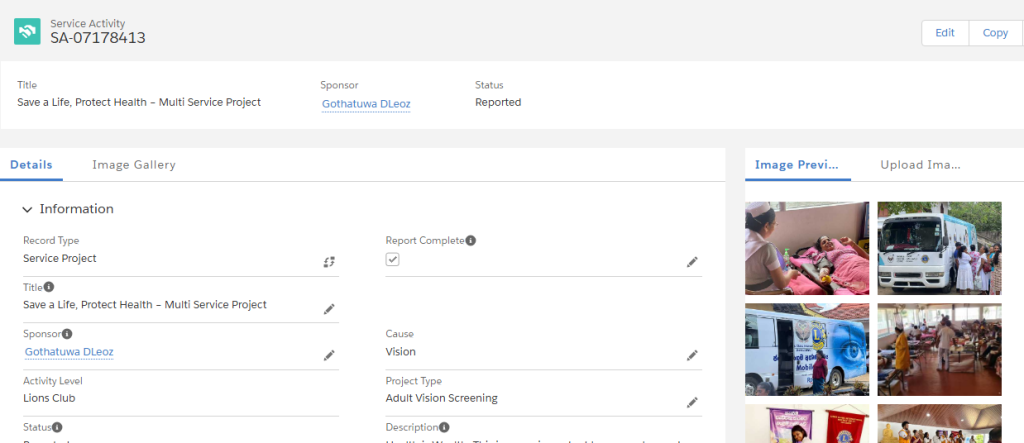The image size is (1024, 443).
Task: Show info tooltip for Report Complete
Action: [471, 240]
